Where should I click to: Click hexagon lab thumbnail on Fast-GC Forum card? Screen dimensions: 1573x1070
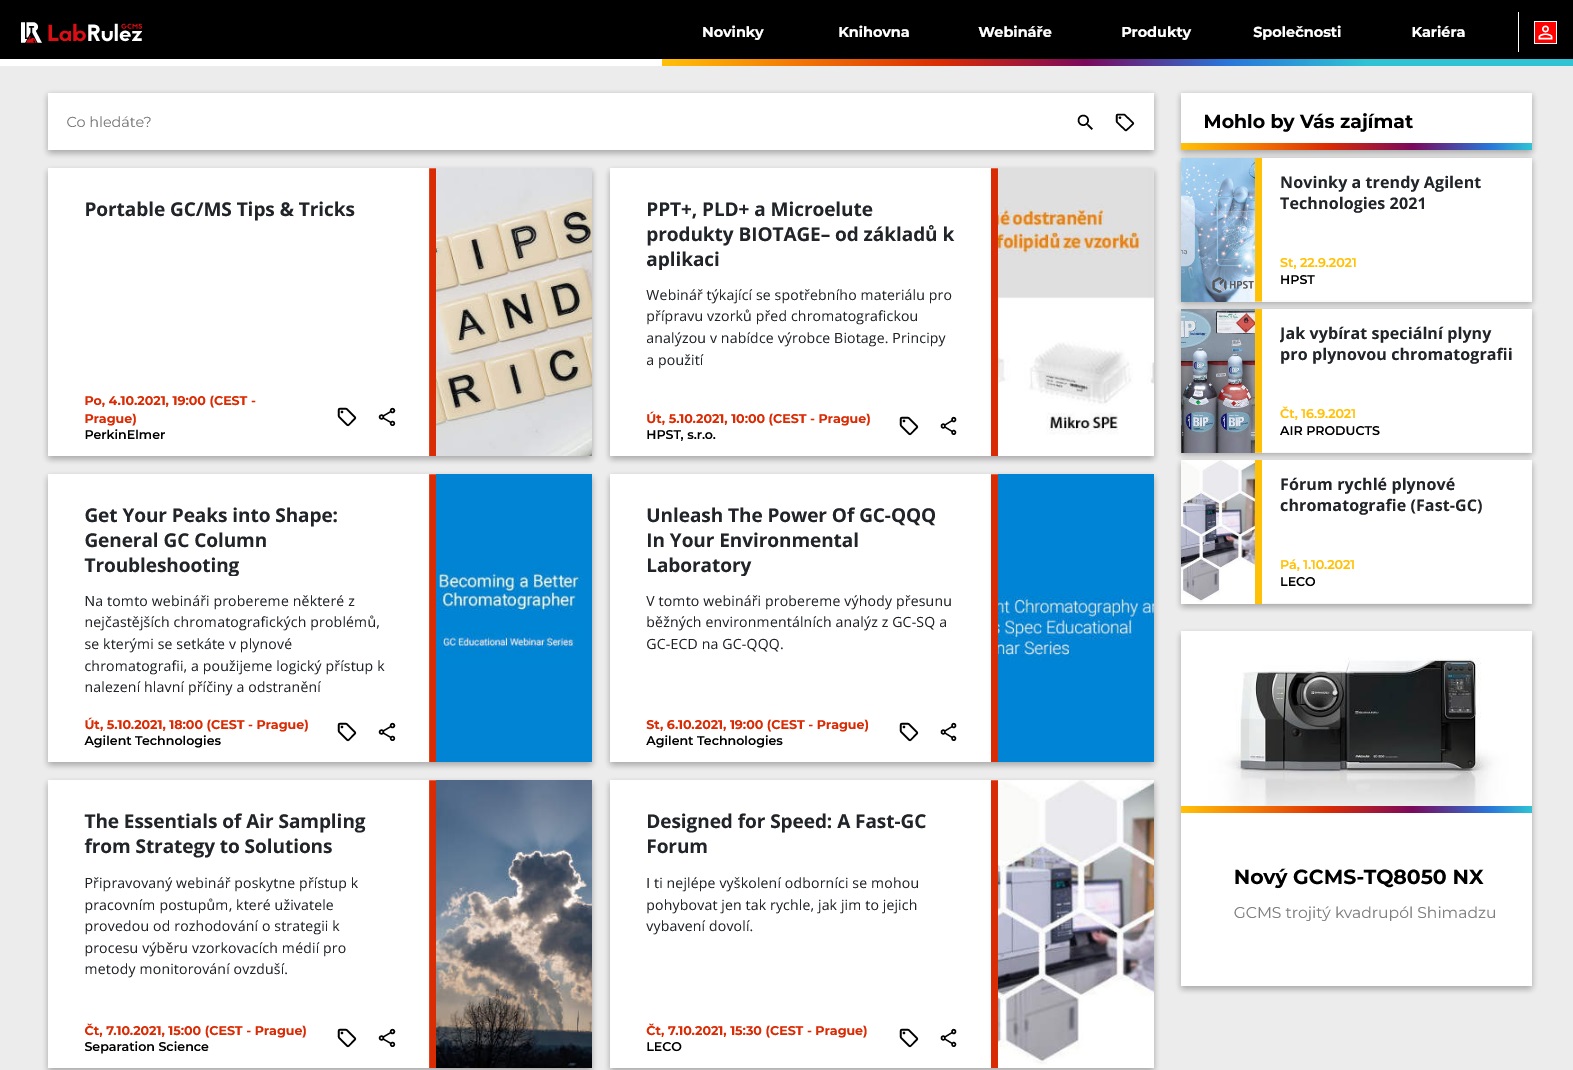pos(1076,924)
